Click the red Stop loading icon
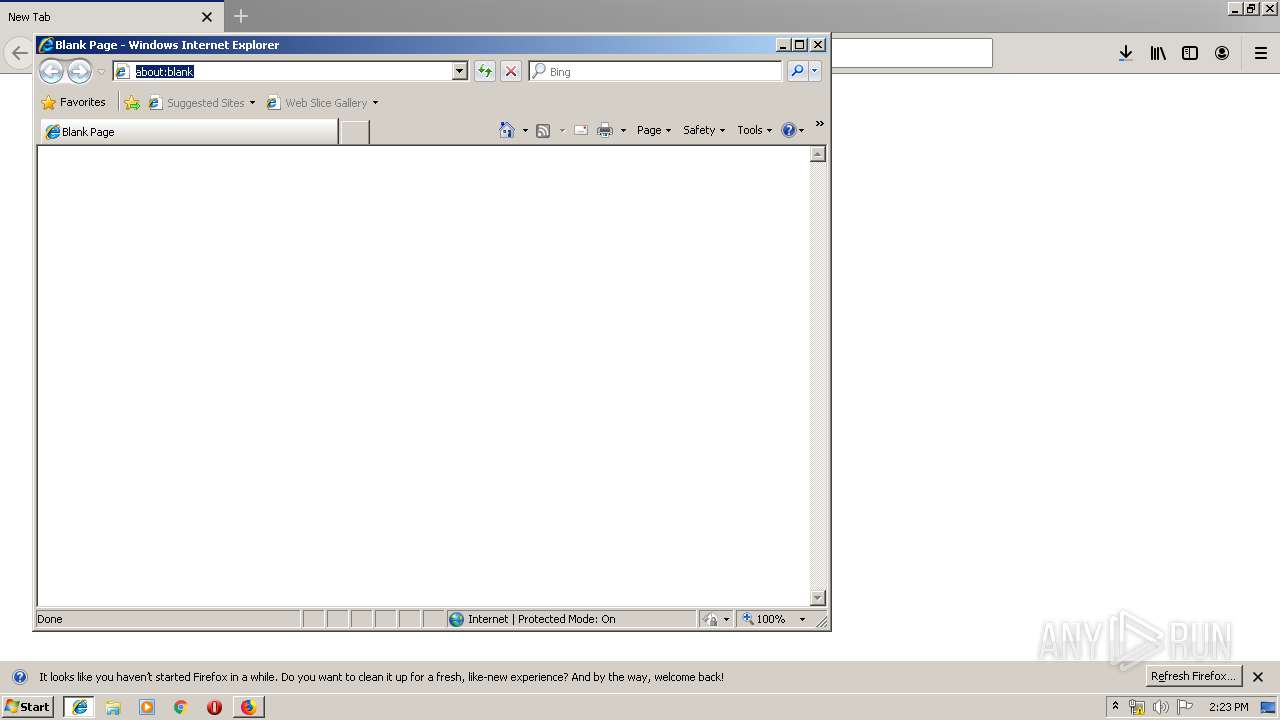This screenshot has height=720, width=1280. click(511, 71)
